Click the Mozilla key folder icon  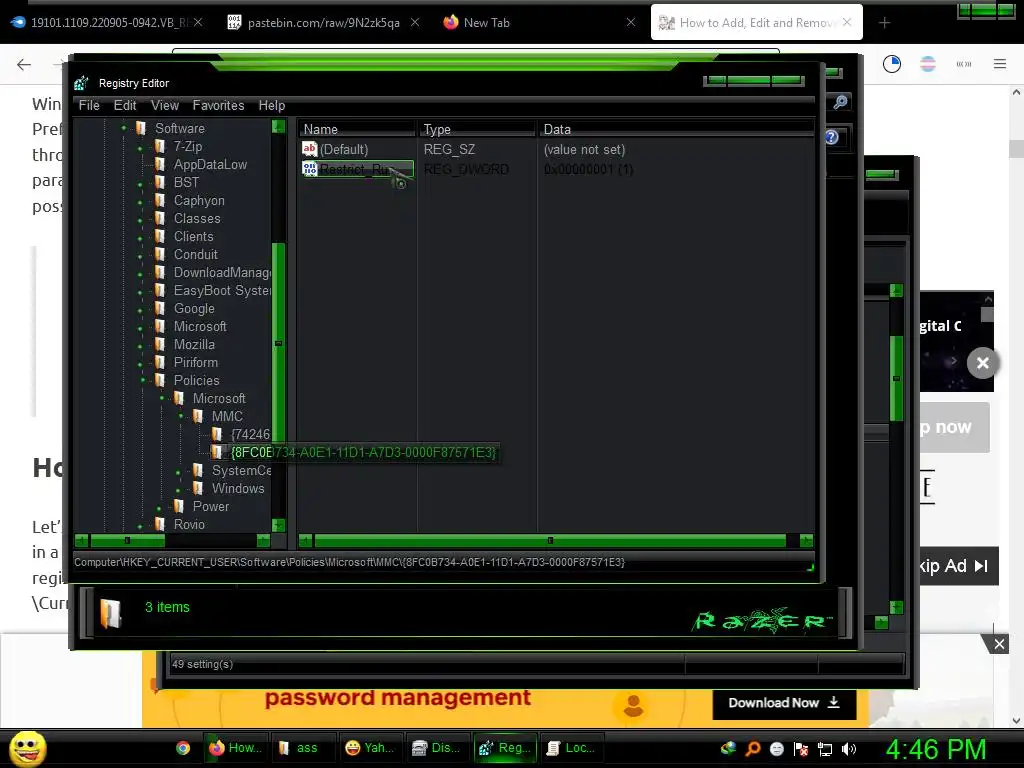click(160, 344)
